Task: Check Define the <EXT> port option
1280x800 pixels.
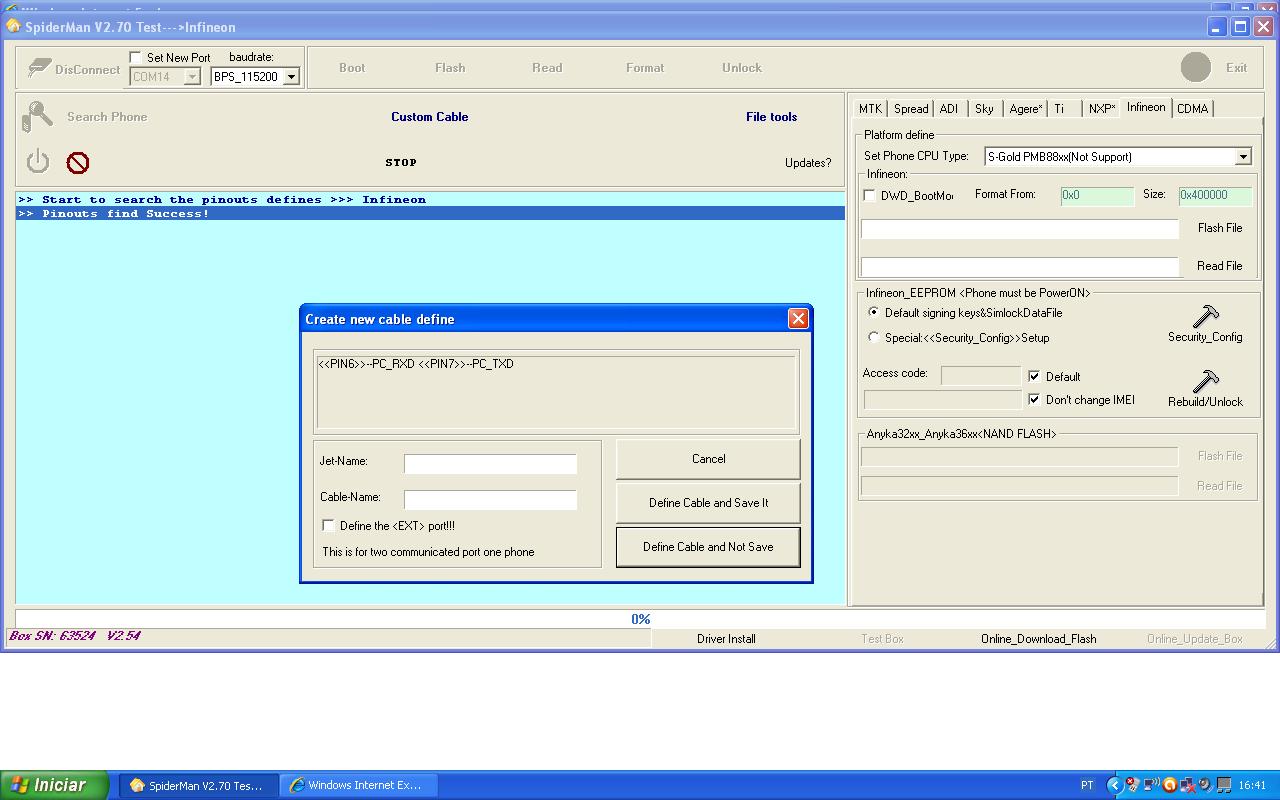Action: pyautogui.click(x=328, y=525)
